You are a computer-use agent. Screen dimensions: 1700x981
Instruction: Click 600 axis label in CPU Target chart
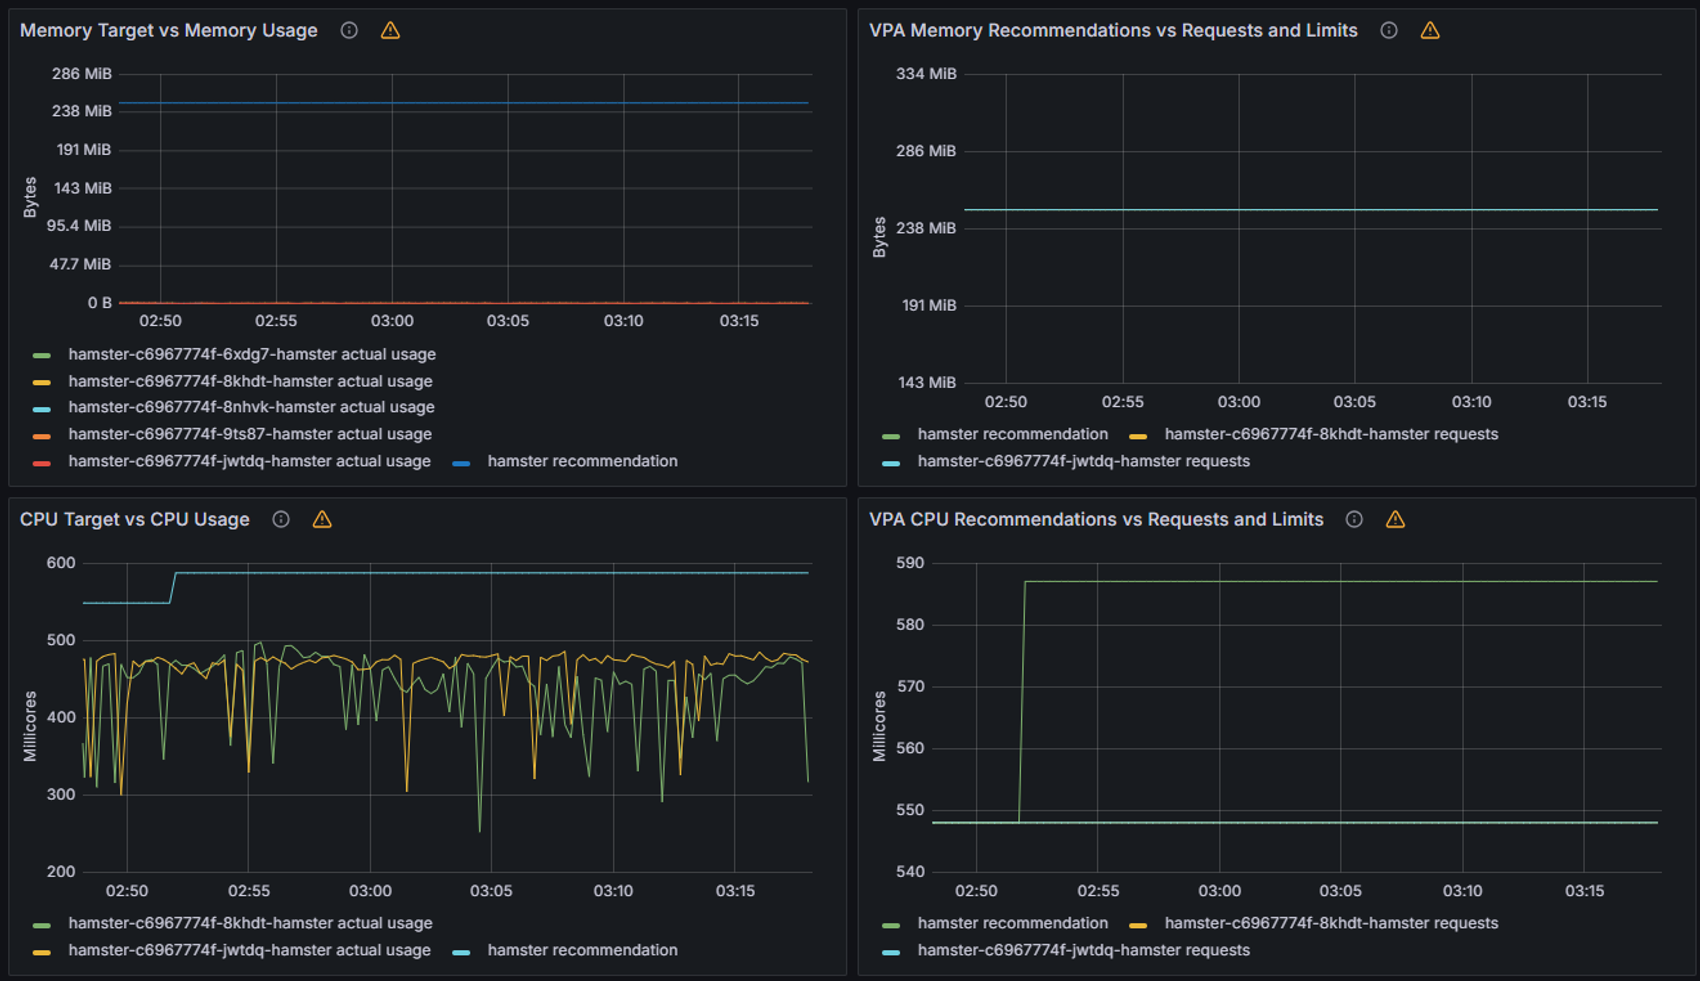[61, 562]
